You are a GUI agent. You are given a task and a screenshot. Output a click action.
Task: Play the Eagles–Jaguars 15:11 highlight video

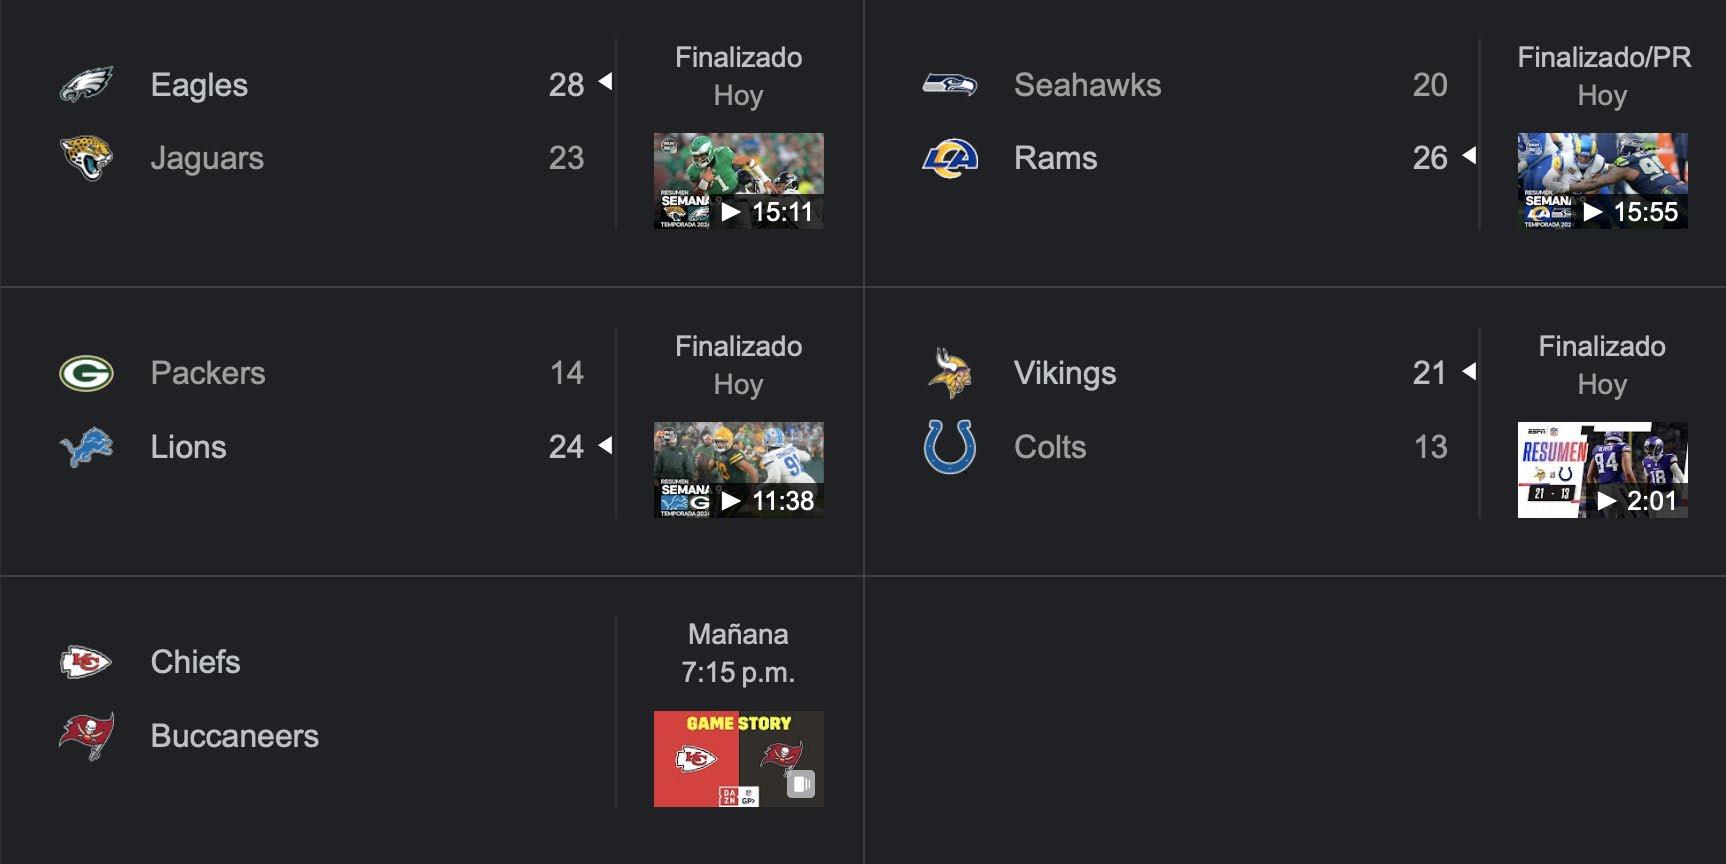(x=738, y=181)
